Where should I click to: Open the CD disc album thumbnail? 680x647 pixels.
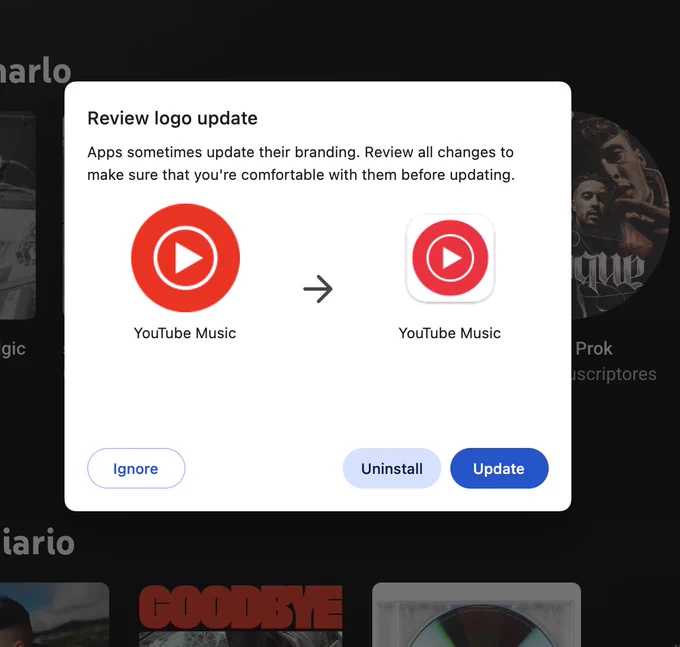click(476, 615)
